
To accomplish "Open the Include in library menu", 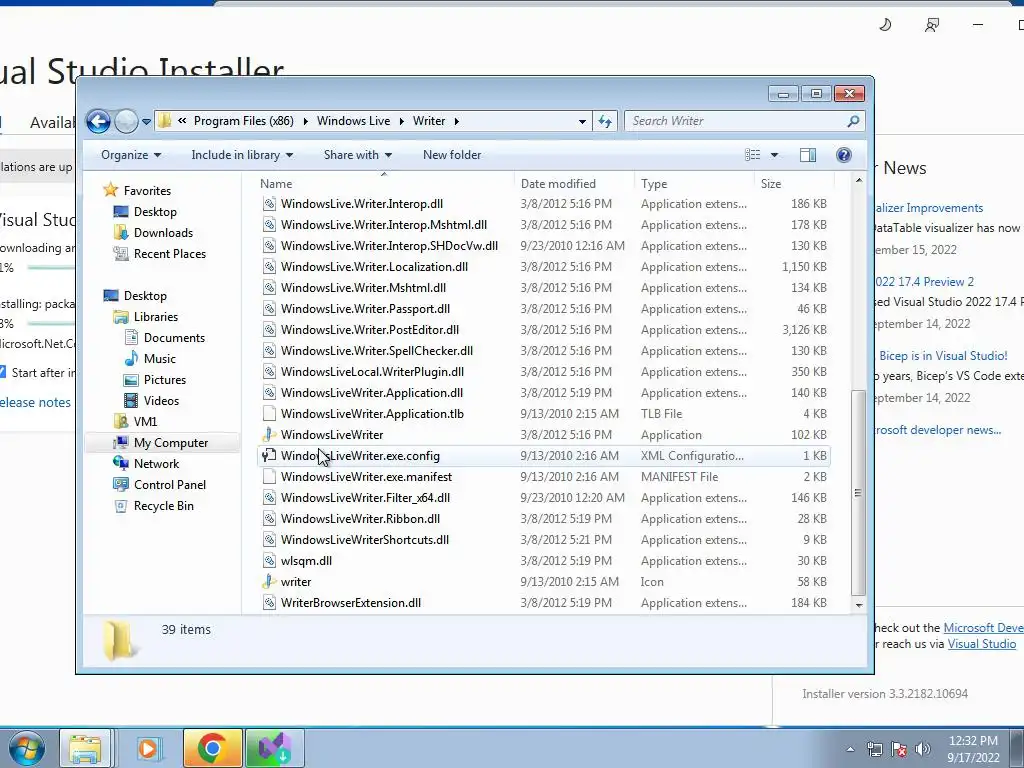I will coord(242,155).
